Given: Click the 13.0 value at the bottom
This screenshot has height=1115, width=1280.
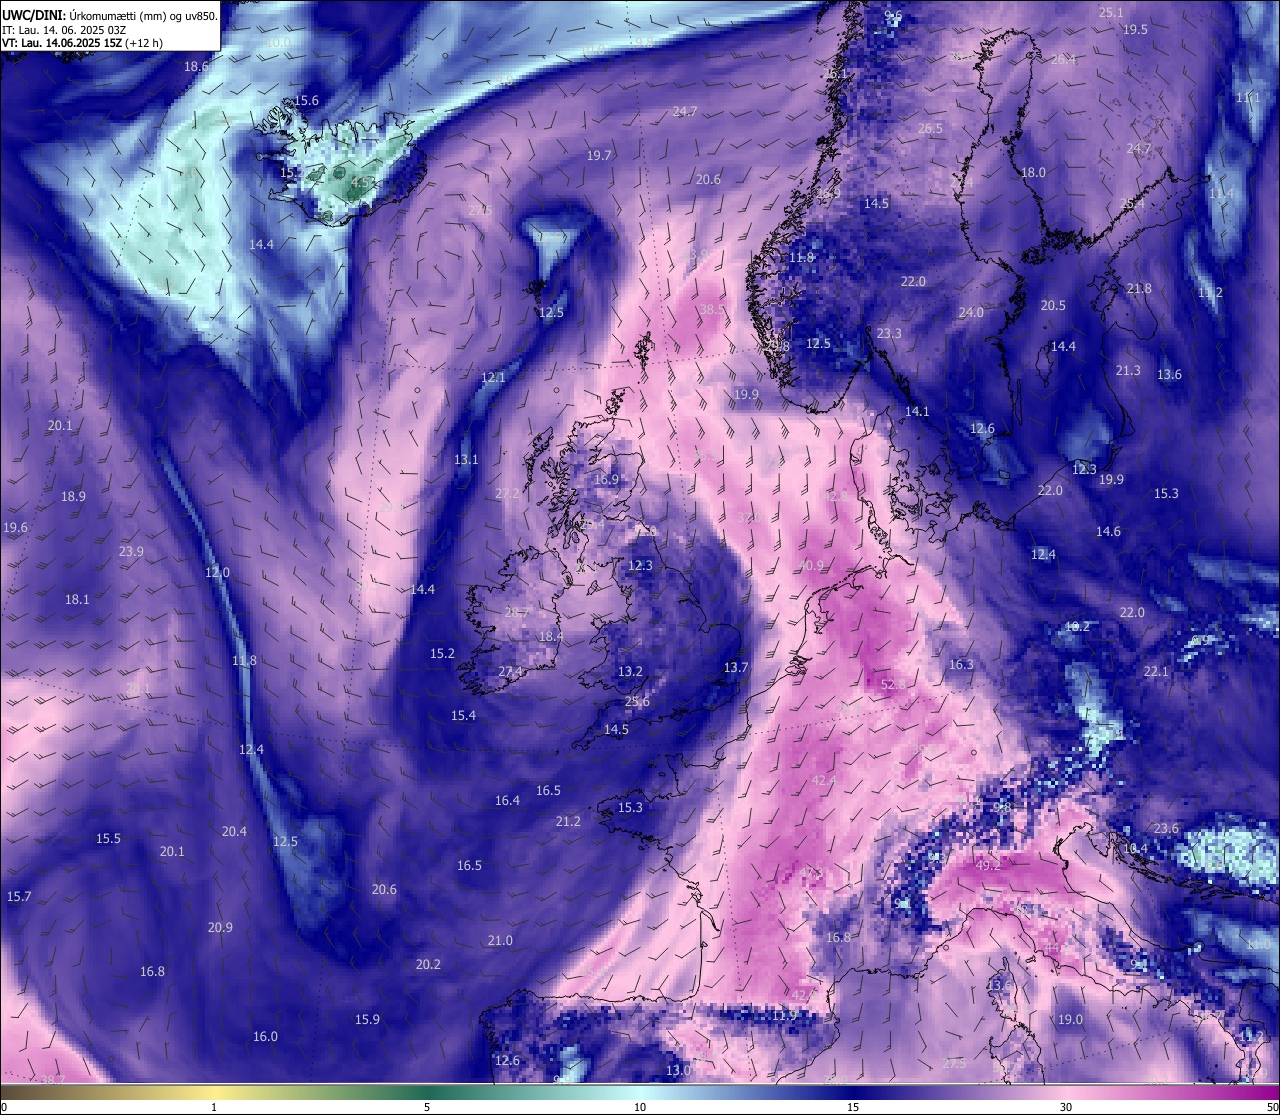Looking at the screenshot, I should pyautogui.click(x=678, y=1071).
